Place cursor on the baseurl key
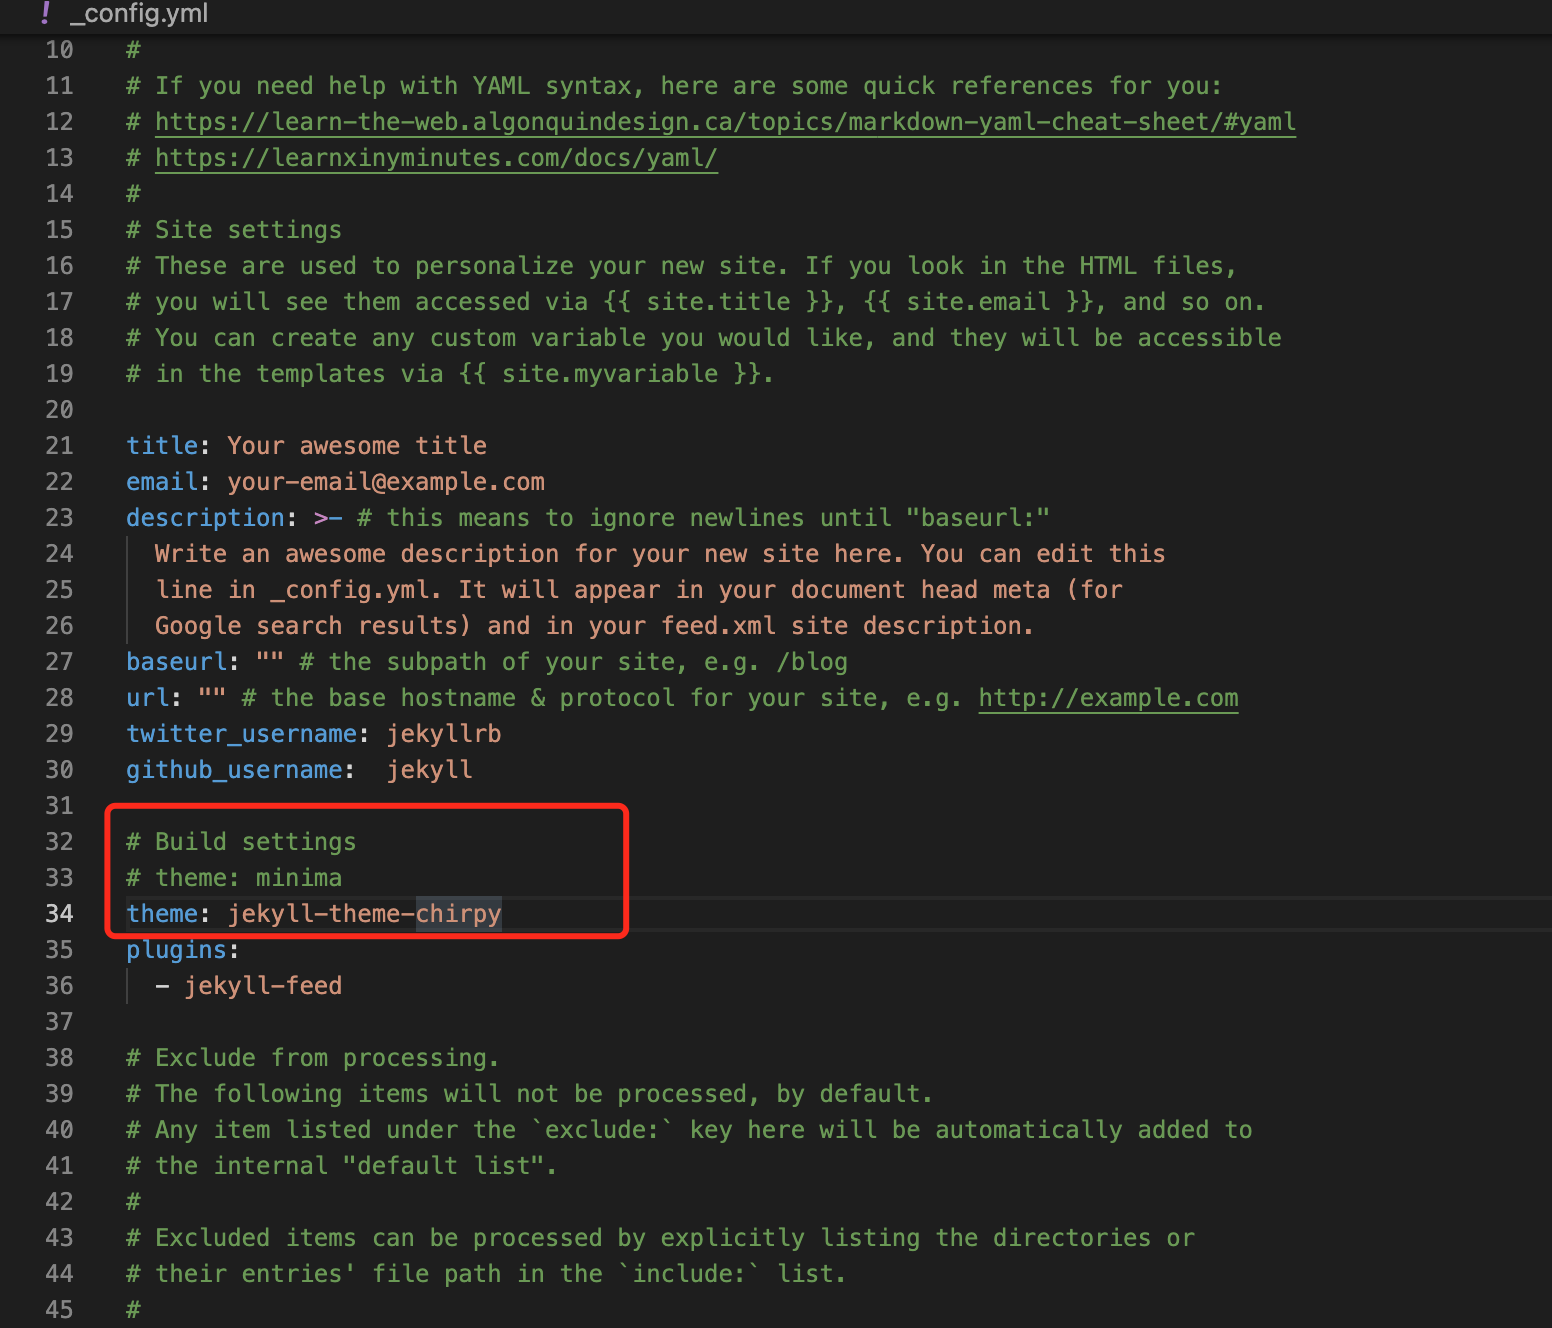The image size is (1552, 1328). [176, 662]
